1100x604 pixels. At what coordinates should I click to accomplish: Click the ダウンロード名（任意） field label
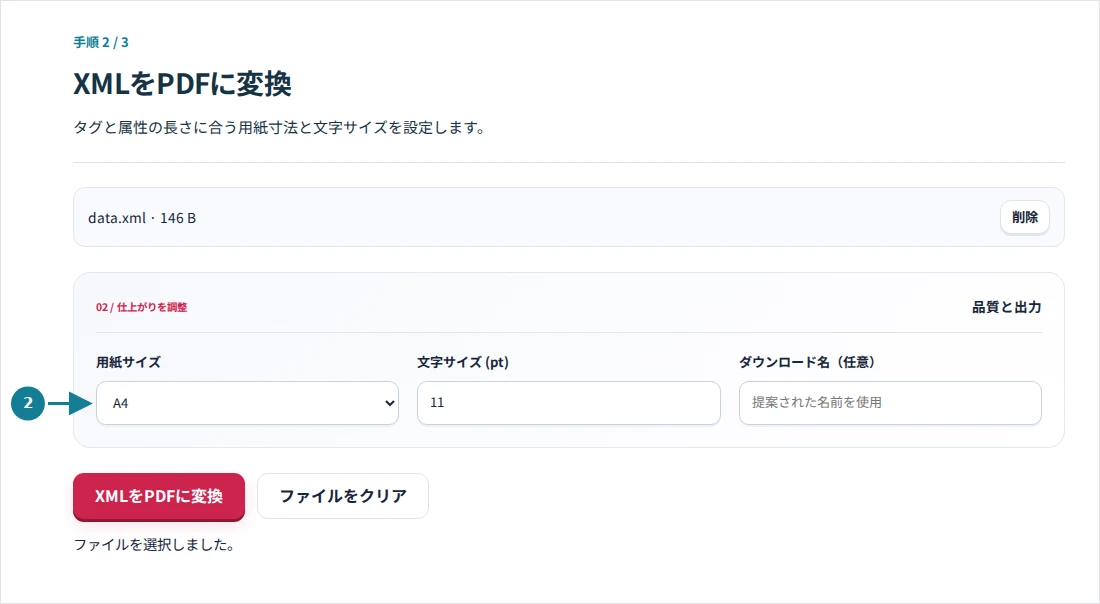pos(807,362)
